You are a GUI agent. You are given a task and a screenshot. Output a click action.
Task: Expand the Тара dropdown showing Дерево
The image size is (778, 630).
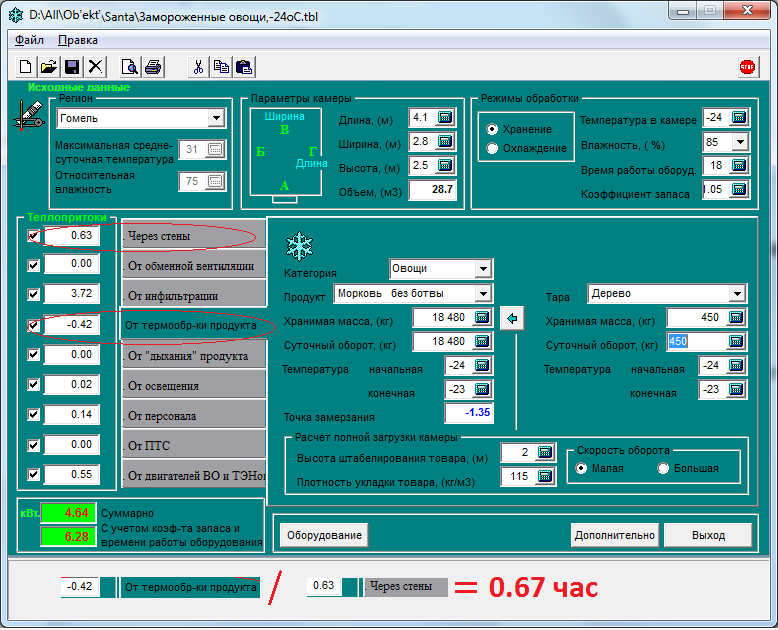[x=737, y=294]
